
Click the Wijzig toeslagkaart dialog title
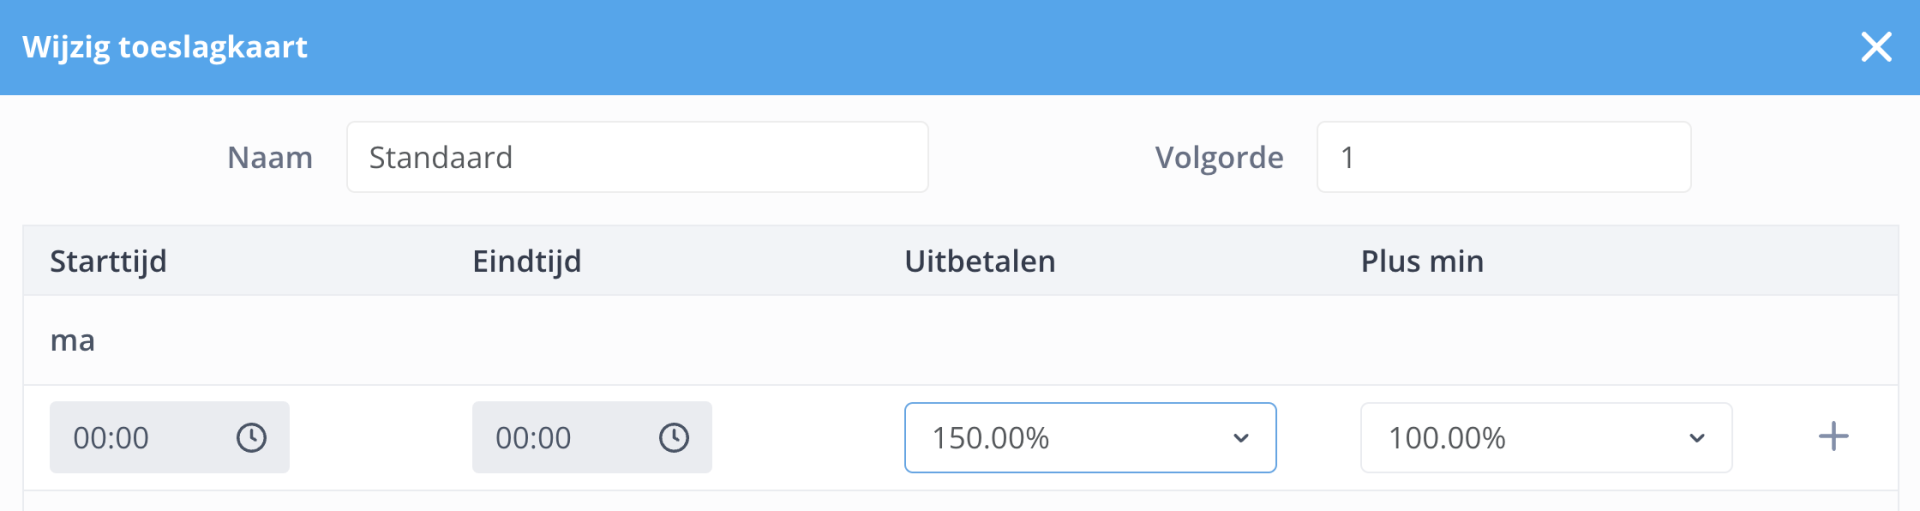(x=165, y=47)
